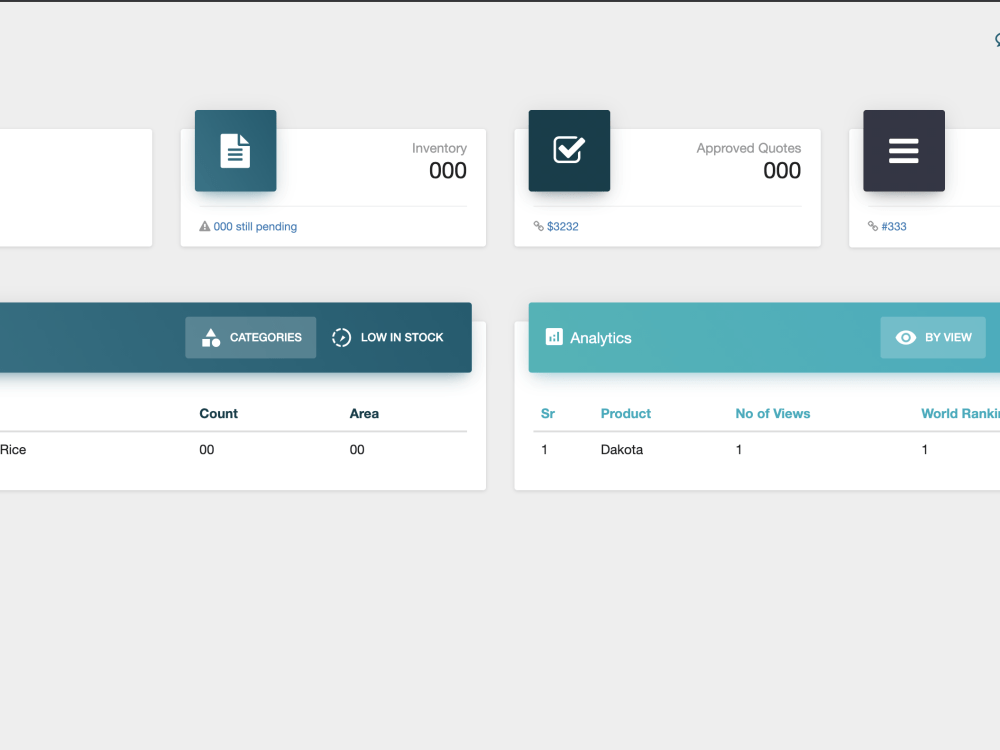The height and width of the screenshot is (750, 1000).
Task: Click the warning triangle icon beside still pending
Action: pos(205,226)
